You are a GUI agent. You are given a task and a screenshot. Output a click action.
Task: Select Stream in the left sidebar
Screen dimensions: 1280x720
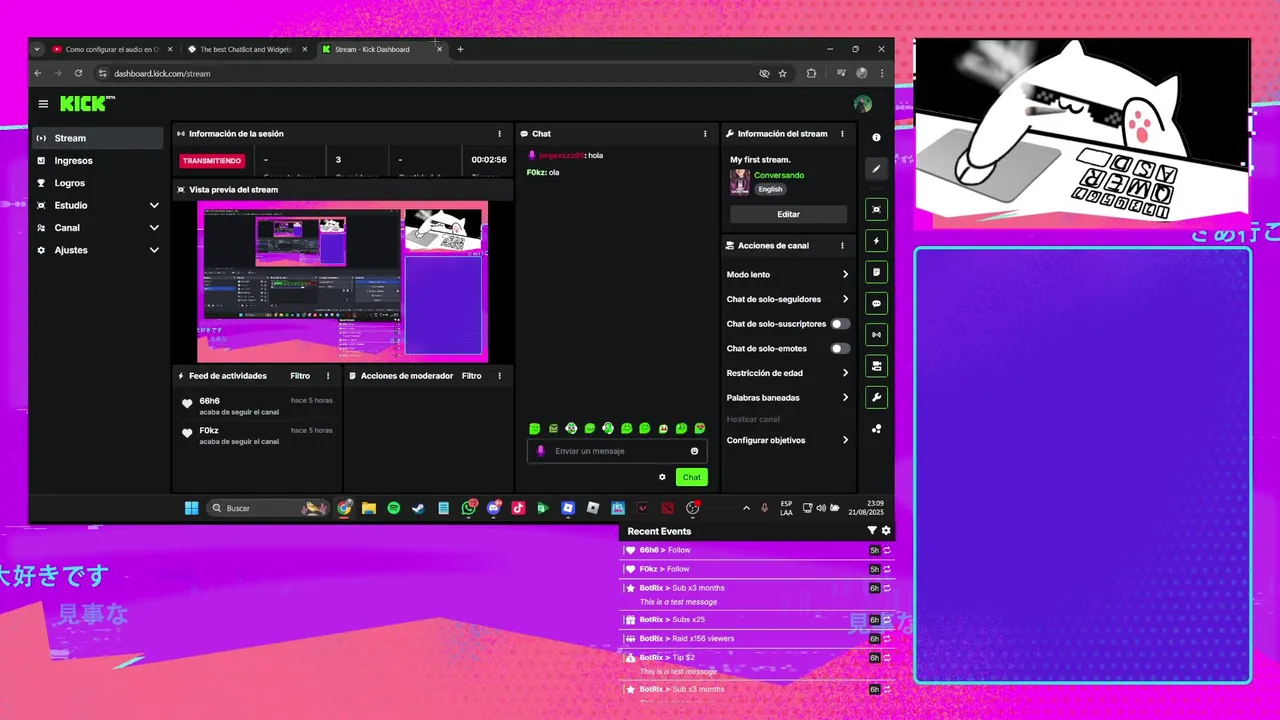tap(98, 138)
